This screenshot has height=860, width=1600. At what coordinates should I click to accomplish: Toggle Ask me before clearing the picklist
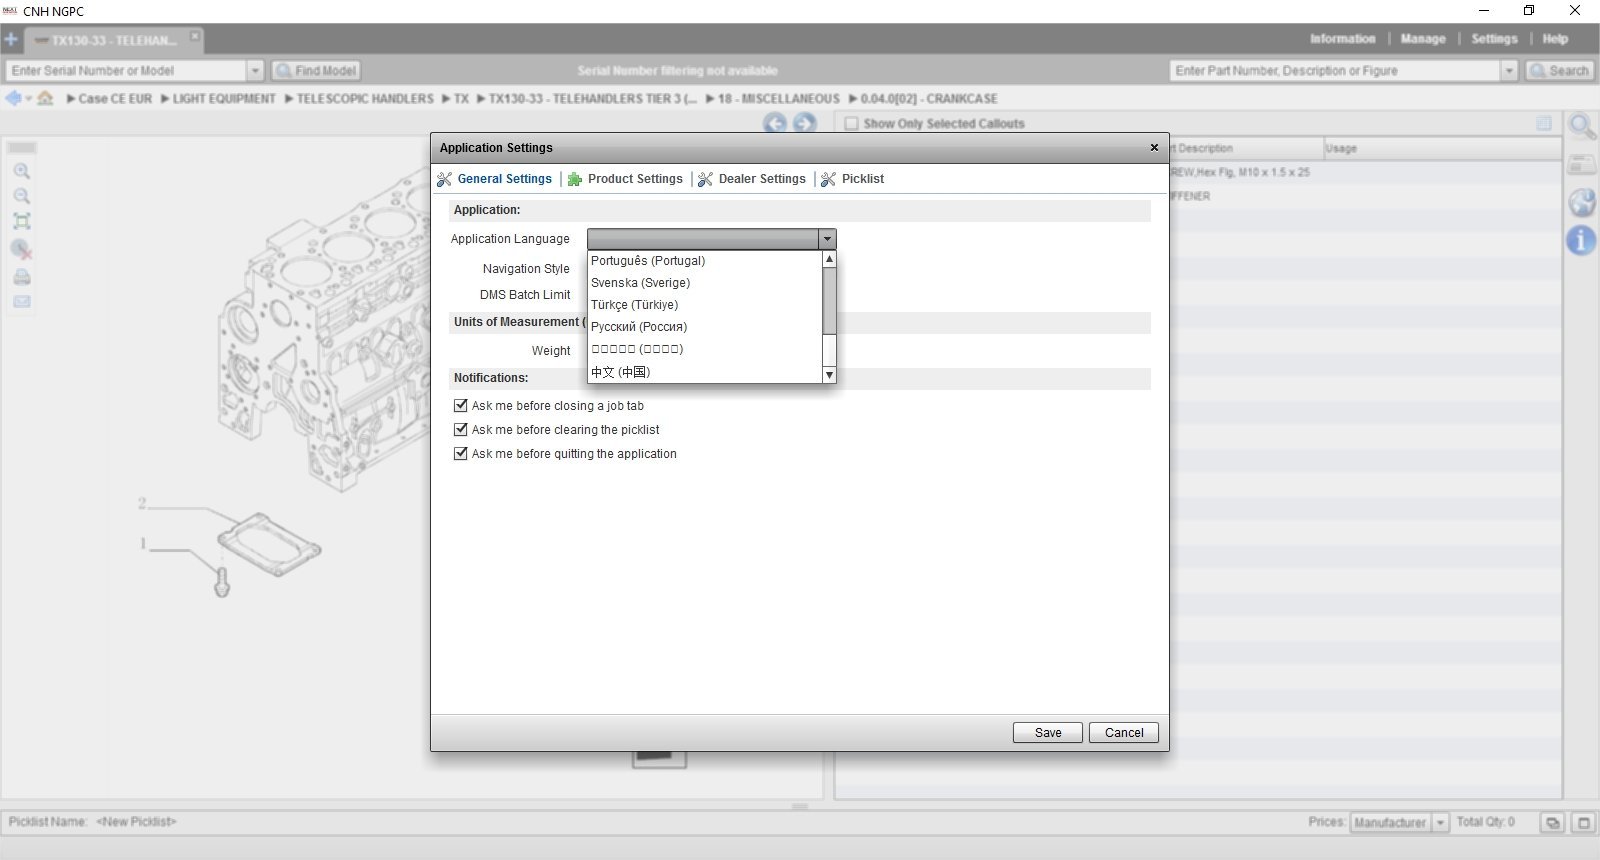tap(461, 429)
